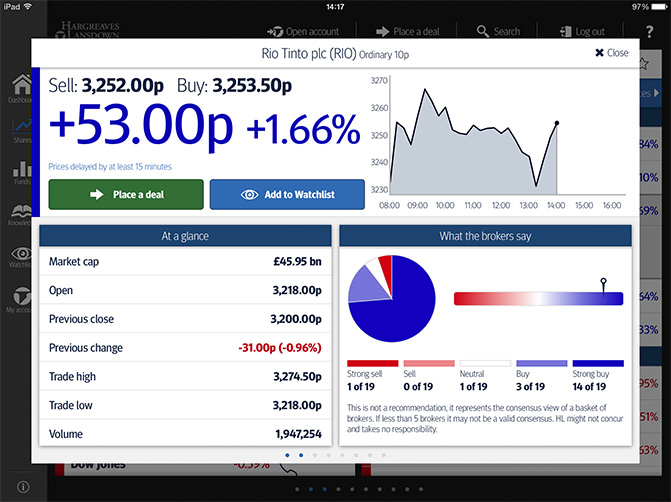Image resolution: width=671 pixels, height=502 pixels.
Task: Select the Strong sell red swatch
Action: tap(372, 364)
